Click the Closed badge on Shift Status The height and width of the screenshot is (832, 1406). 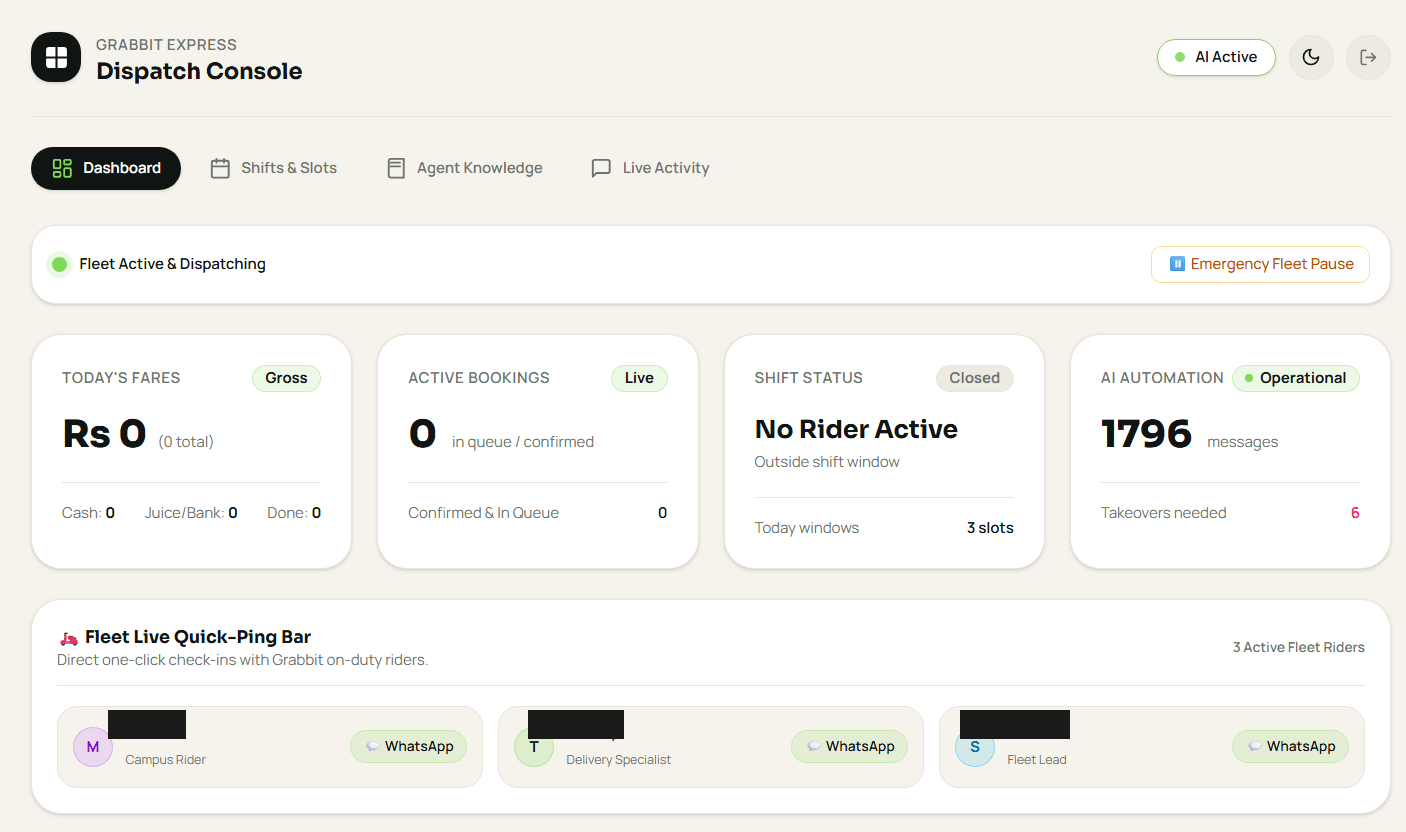[x=975, y=378]
